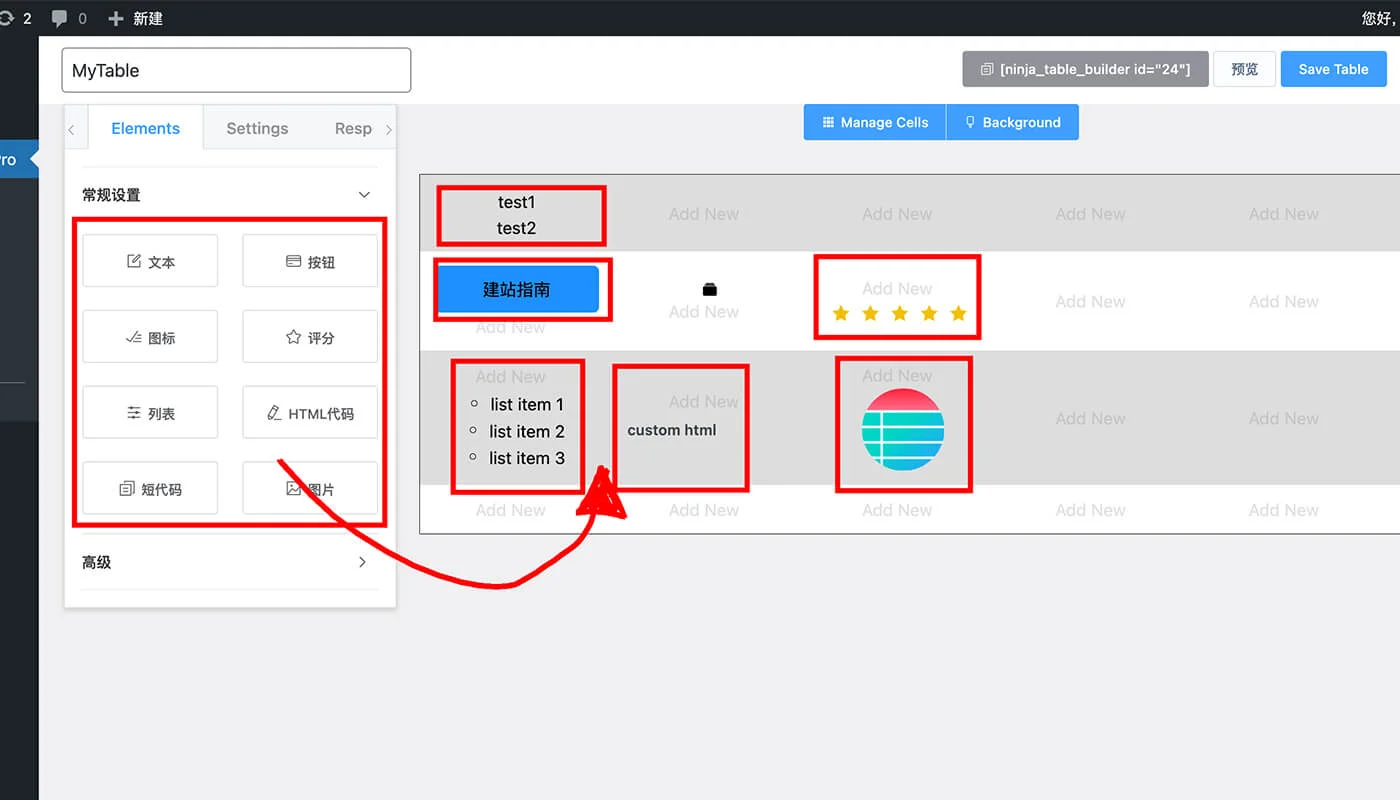Select the 短代码 shortcode element
This screenshot has width=1400, height=800.
pos(150,489)
